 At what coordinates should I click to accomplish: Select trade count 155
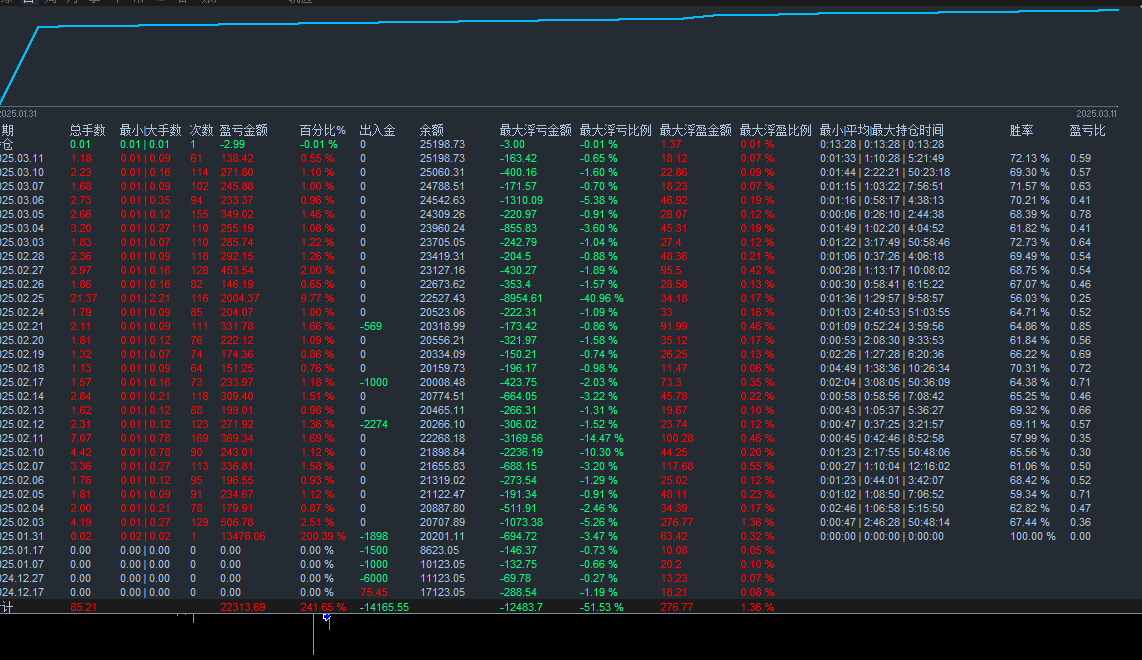point(199,215)
